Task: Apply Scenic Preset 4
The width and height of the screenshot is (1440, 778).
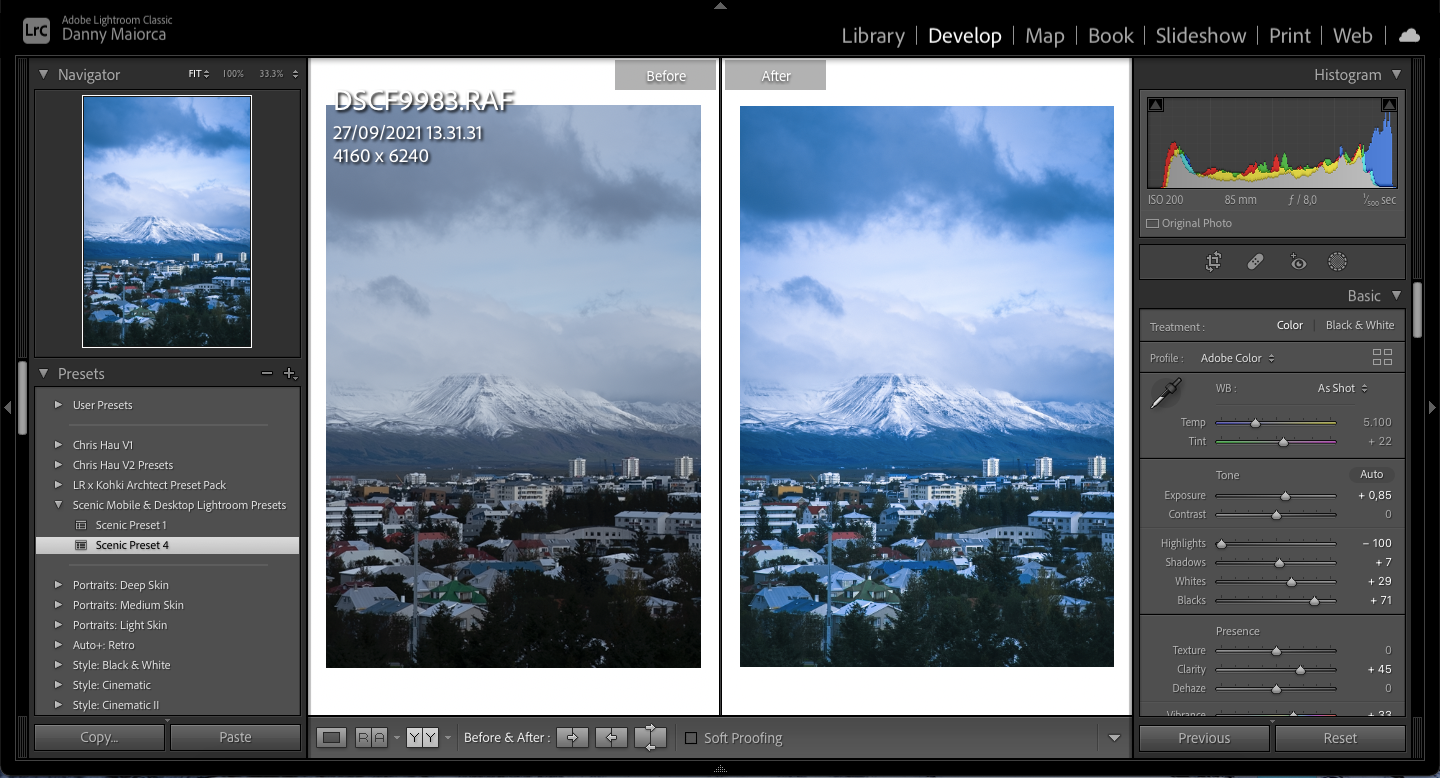Action: point(167,545)
